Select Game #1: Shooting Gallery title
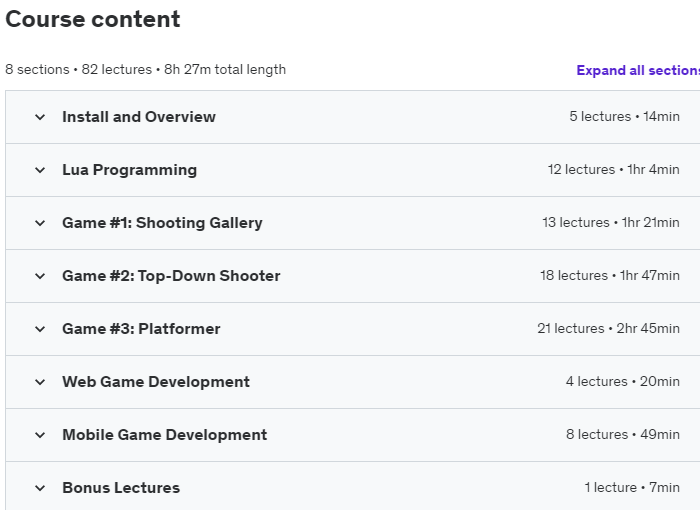The image size is (700, 510). tap(162, 223)
